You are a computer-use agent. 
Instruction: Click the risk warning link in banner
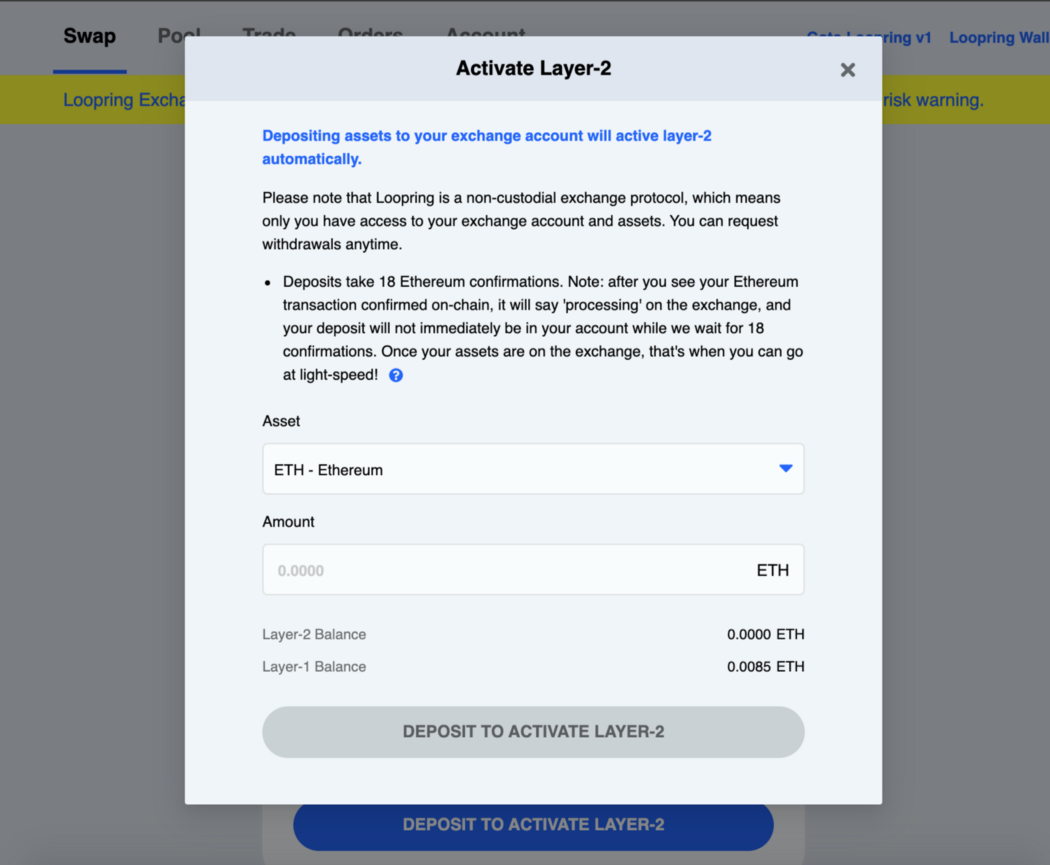[934, 100]
